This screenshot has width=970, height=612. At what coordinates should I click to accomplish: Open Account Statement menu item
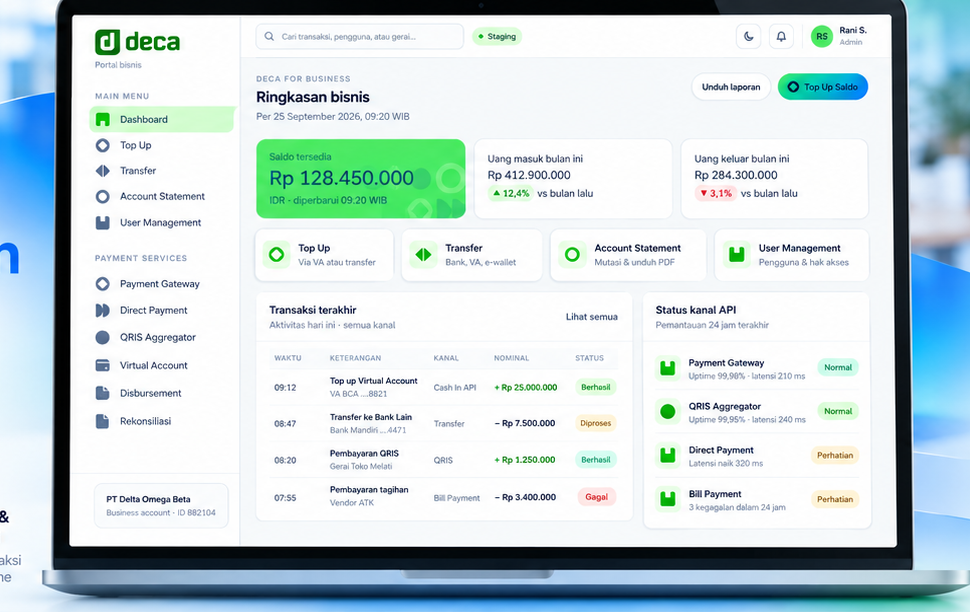coord(162,197)
